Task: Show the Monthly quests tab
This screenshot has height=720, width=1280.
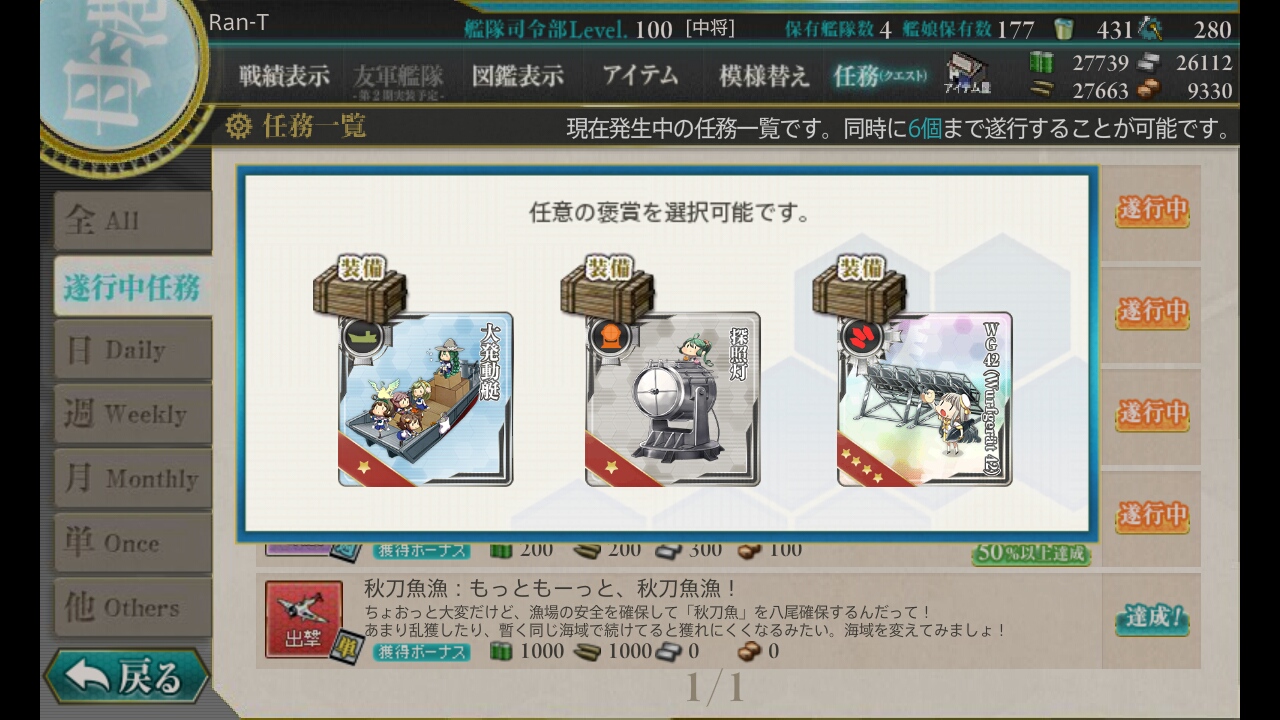Action: coord(133,478)
